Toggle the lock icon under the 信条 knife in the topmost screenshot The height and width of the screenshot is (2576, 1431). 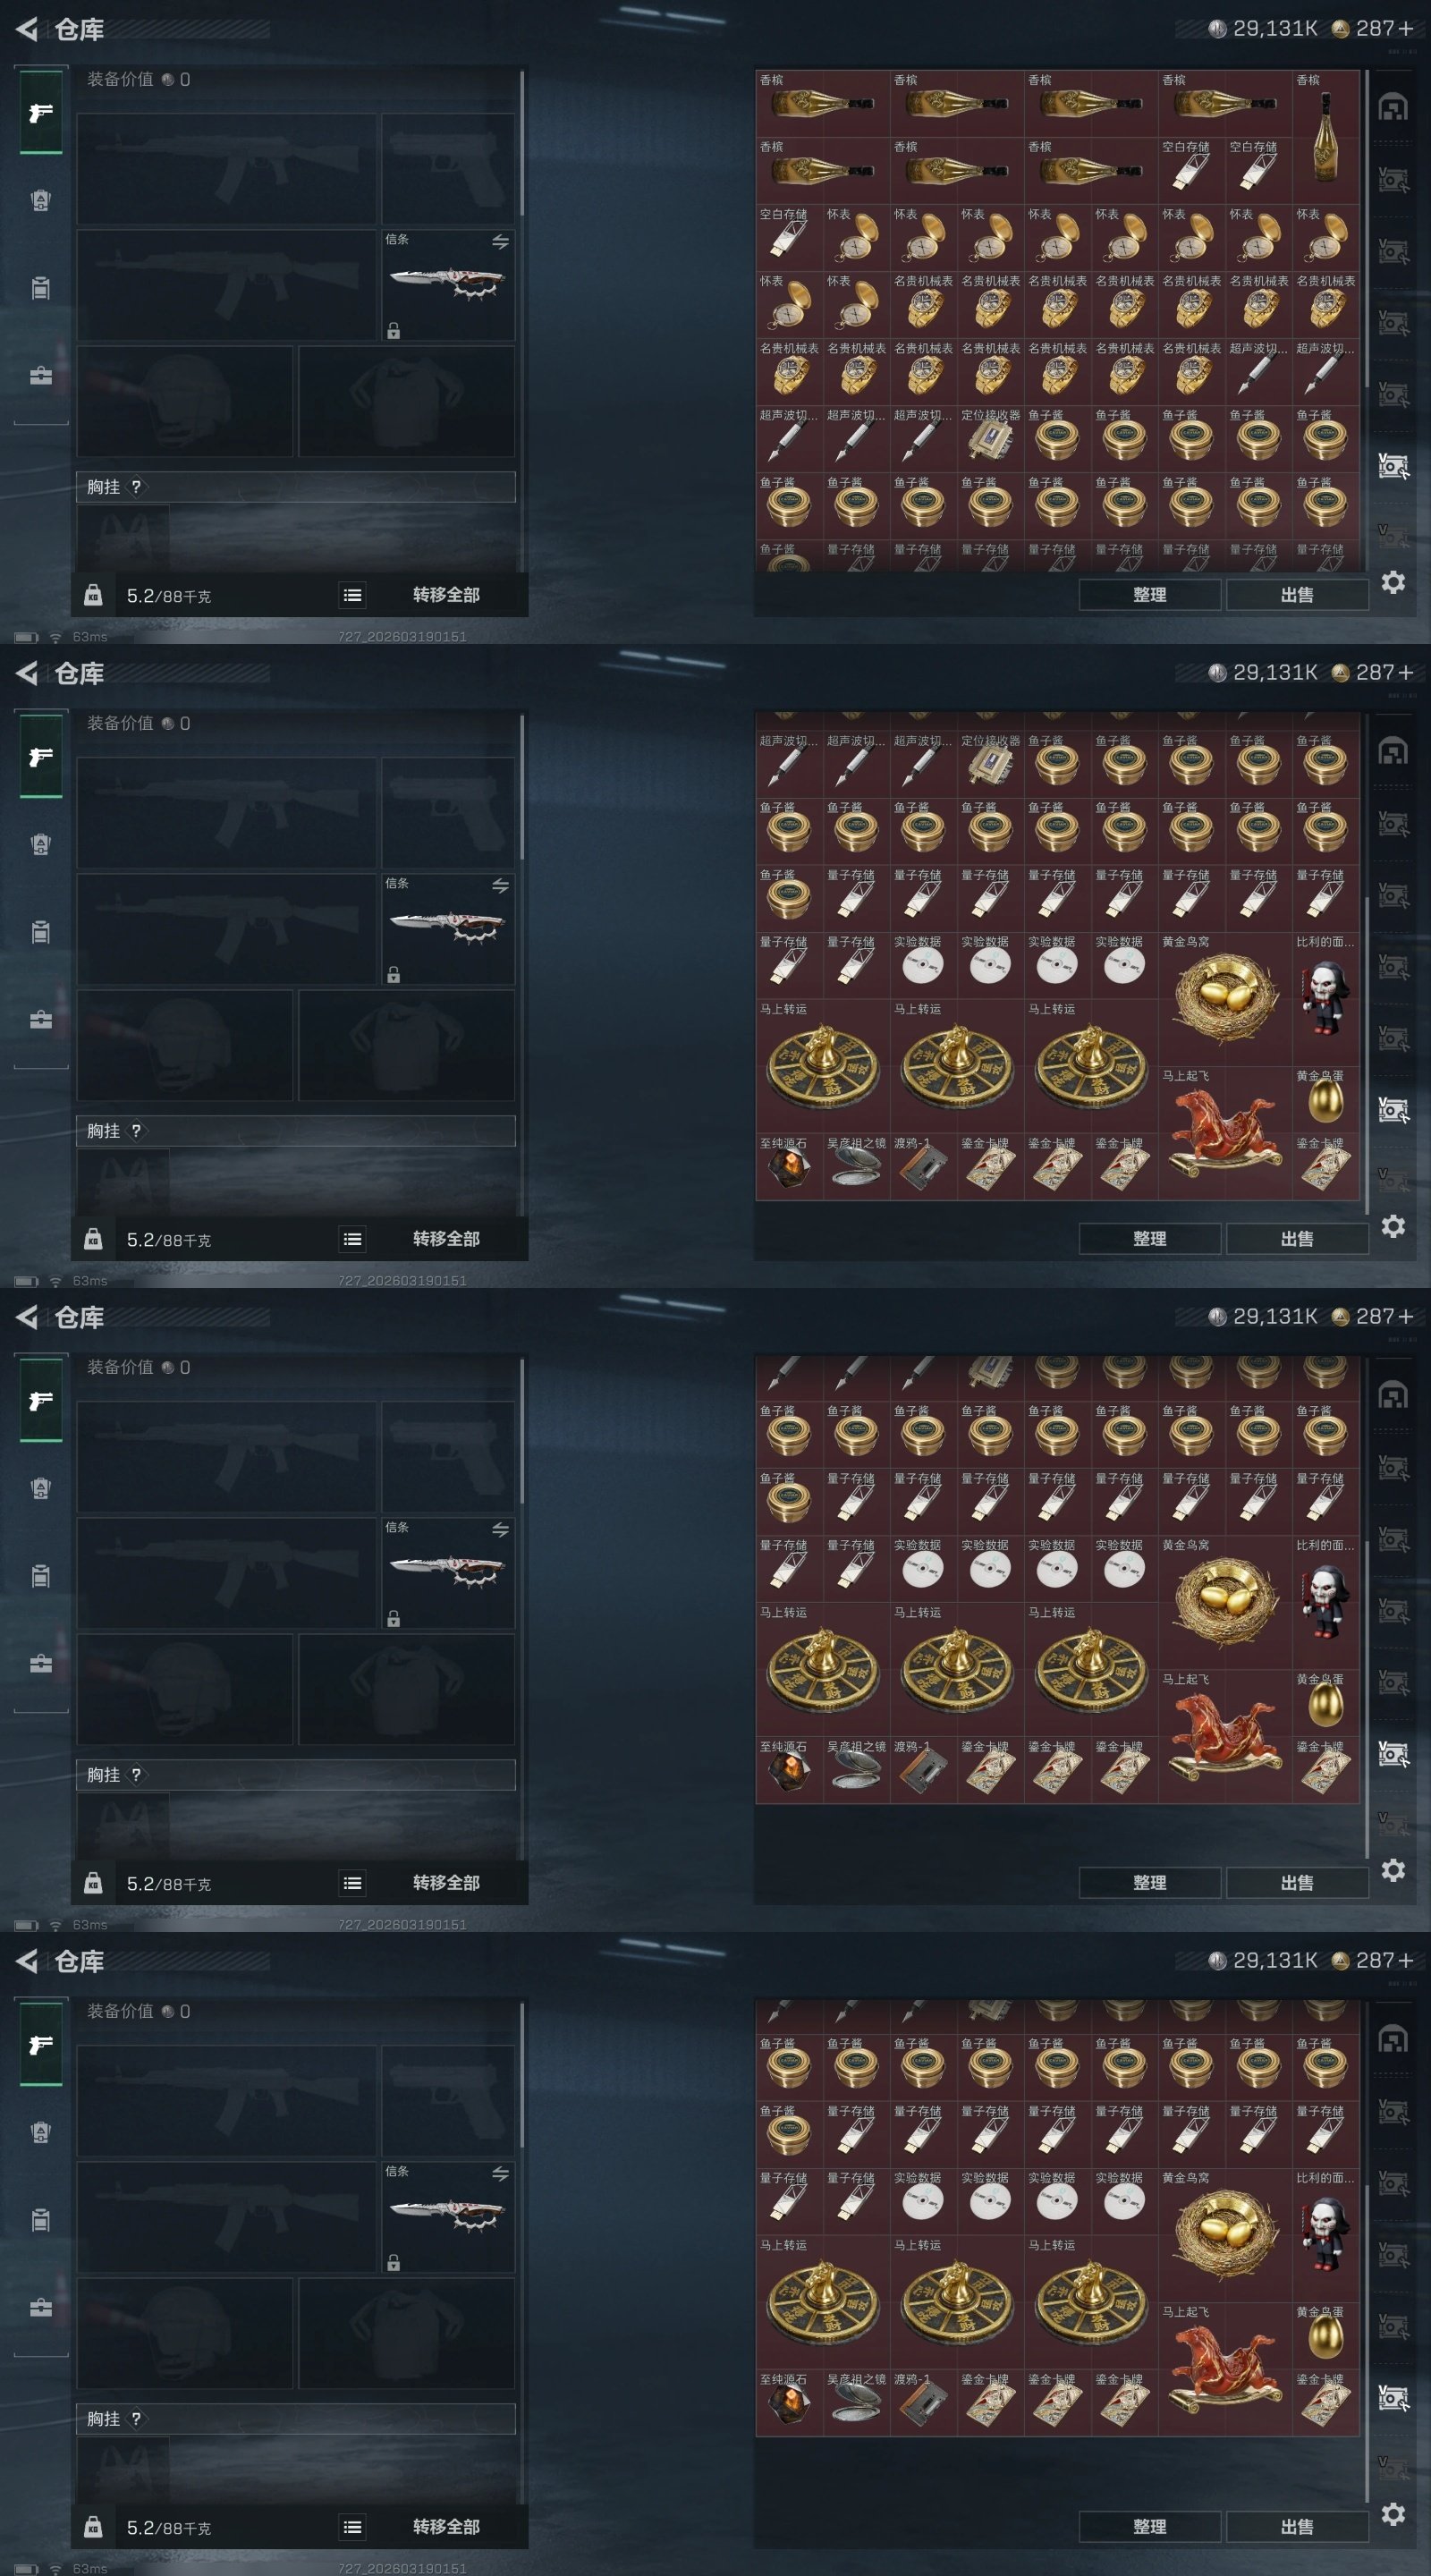click(x=394, y=330)
